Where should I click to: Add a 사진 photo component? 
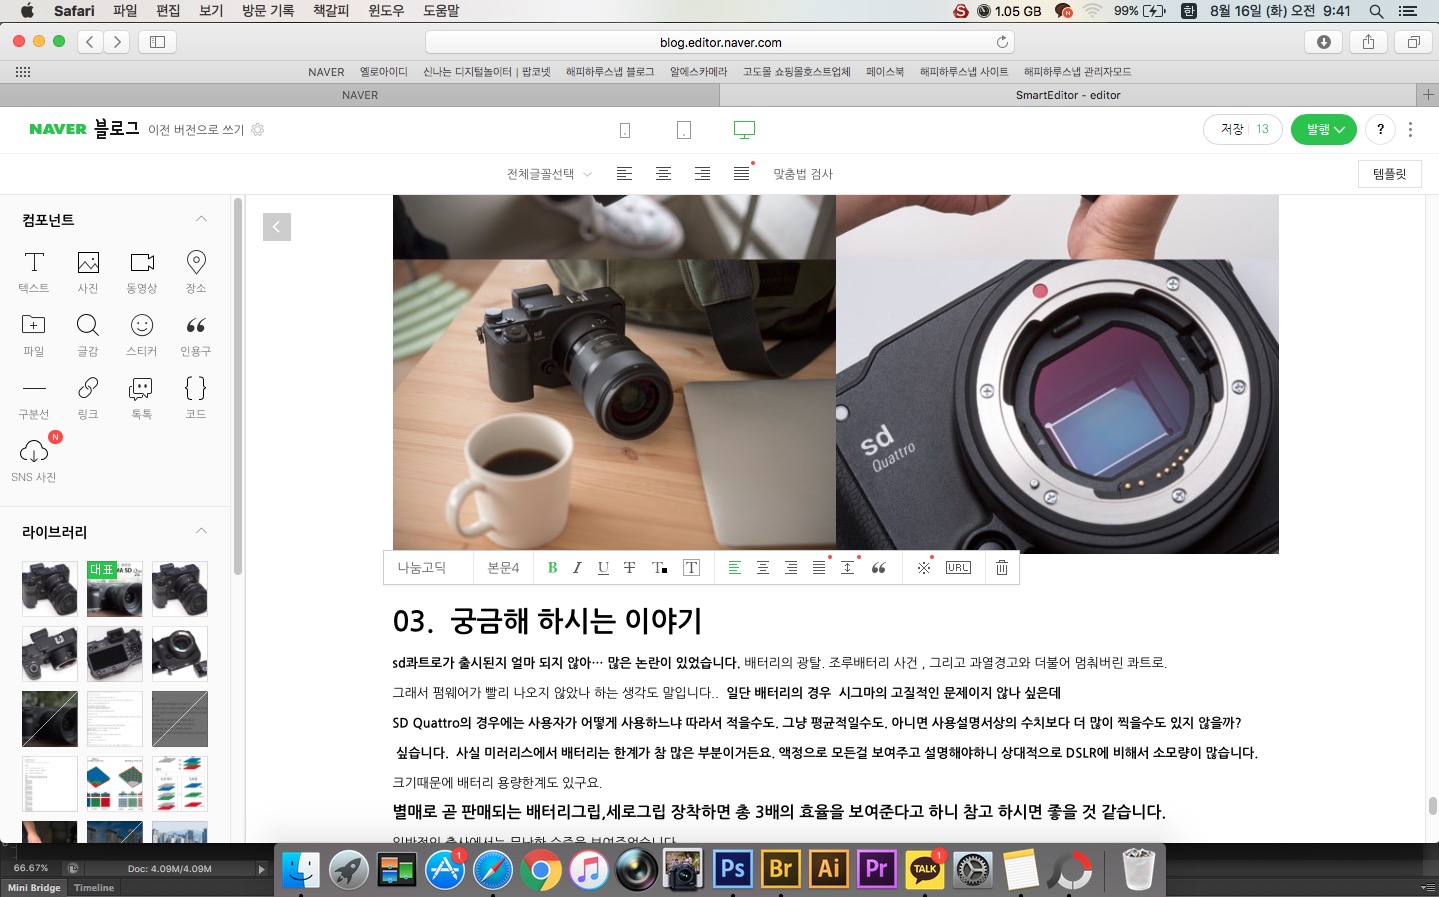click(x=88, y=272)
